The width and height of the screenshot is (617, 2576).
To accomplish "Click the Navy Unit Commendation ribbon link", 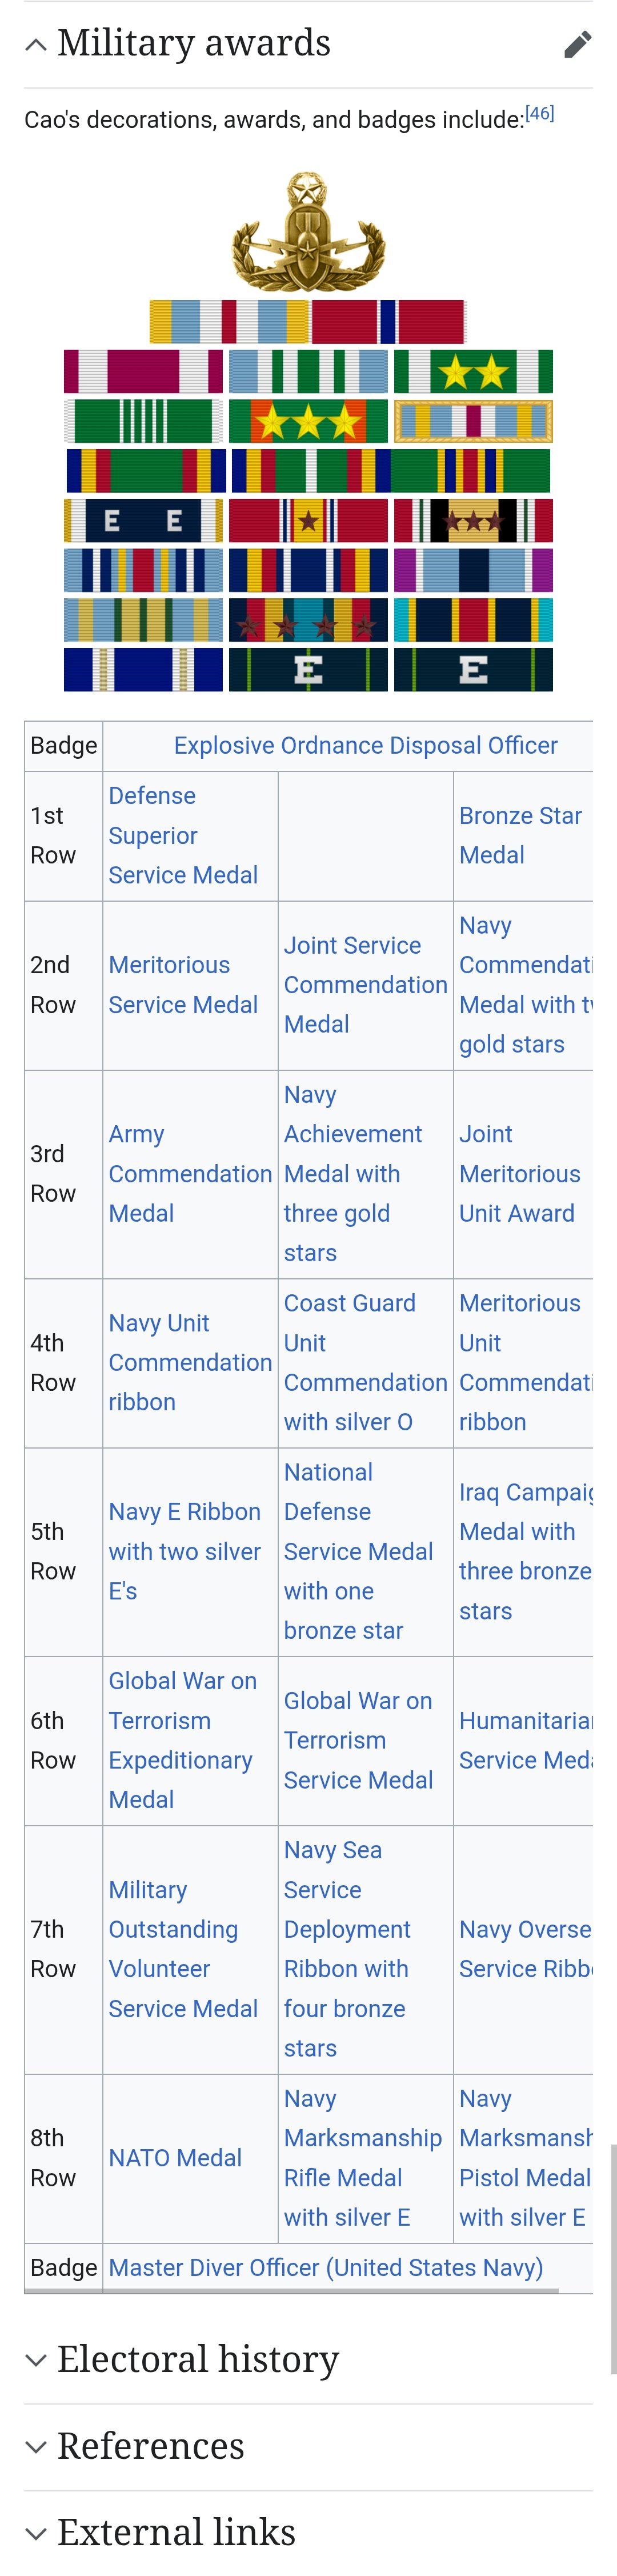I will [x=189, y=1362].
